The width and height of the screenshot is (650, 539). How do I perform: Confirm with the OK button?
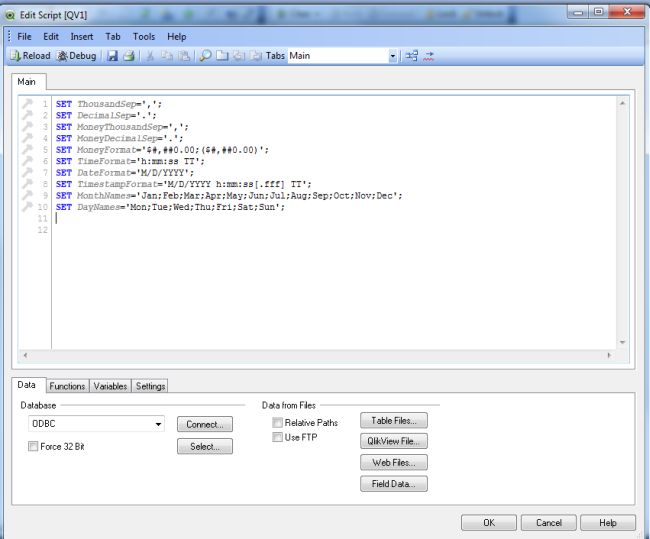(x=489, y=522)
